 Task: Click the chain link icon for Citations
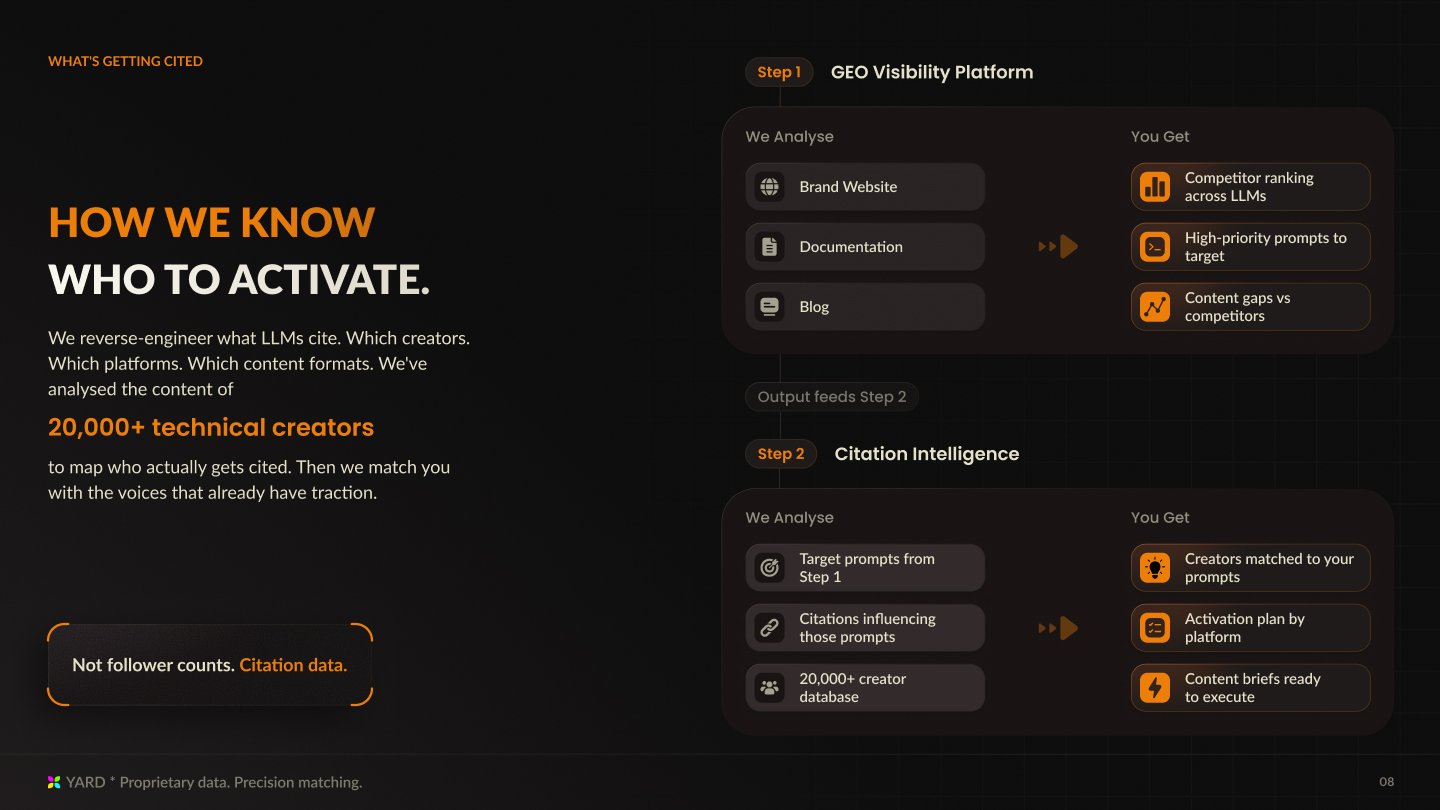[769, 628]
